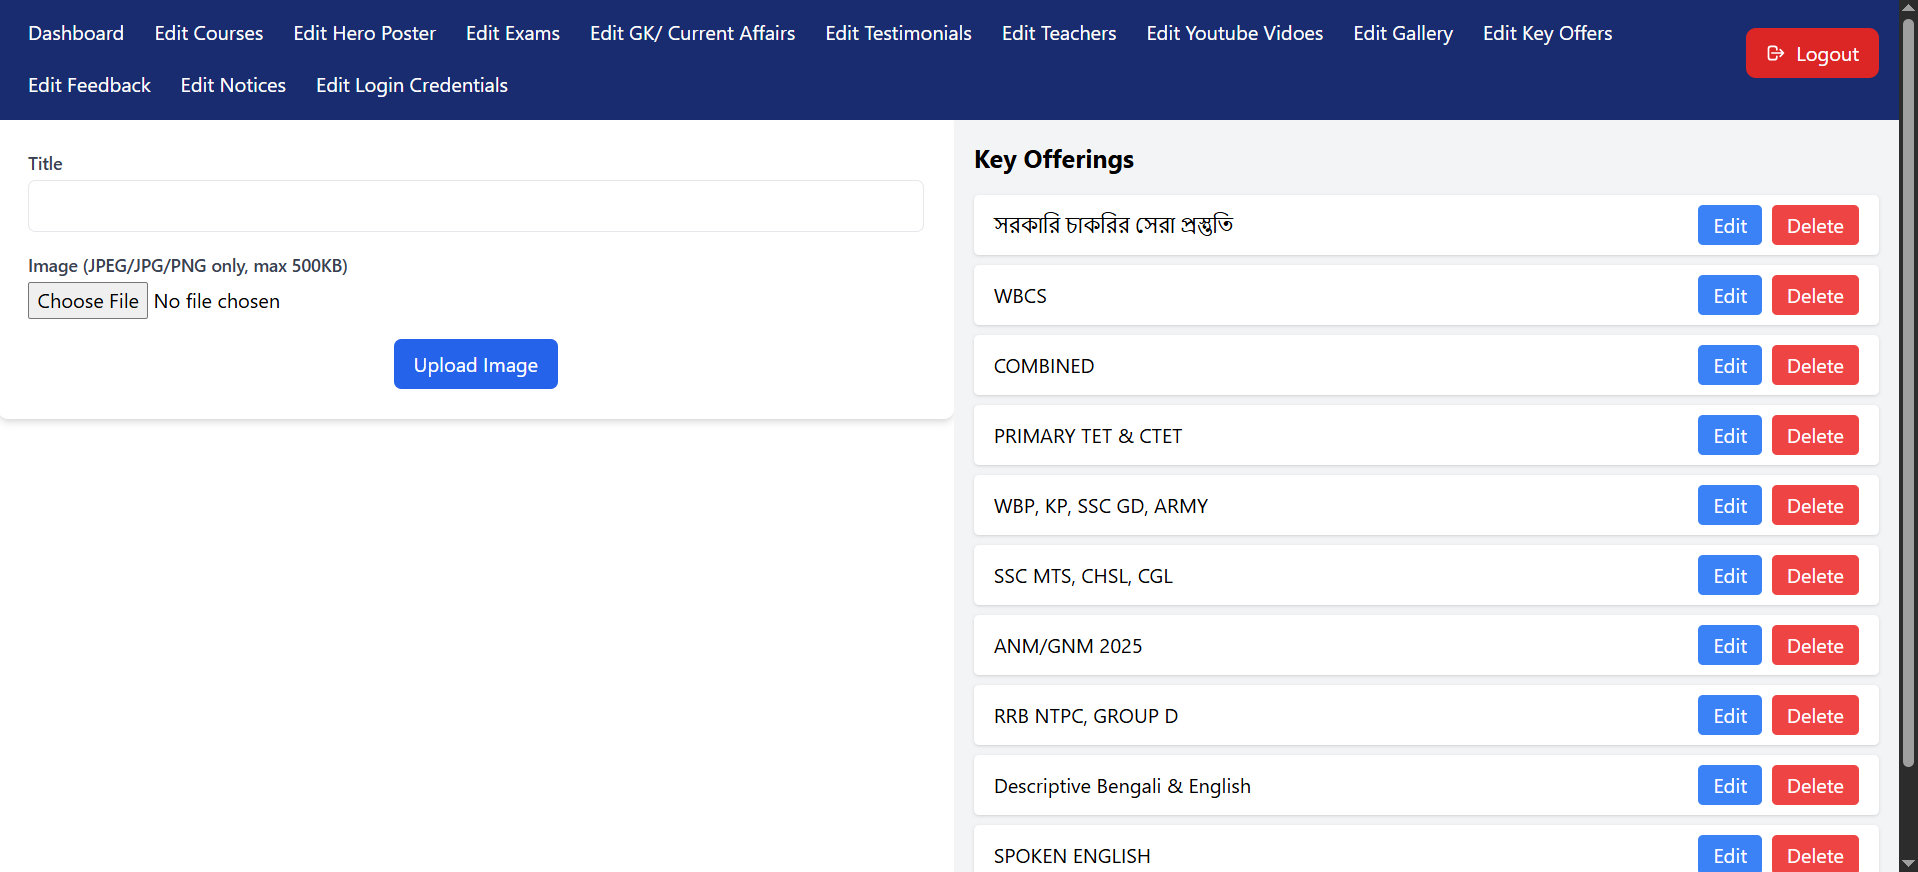The width and height of the screenshot is (1918, 872).
Task: Edit the SSC MTS, CHSL, CGL offering
Action: pos(1729,575)
